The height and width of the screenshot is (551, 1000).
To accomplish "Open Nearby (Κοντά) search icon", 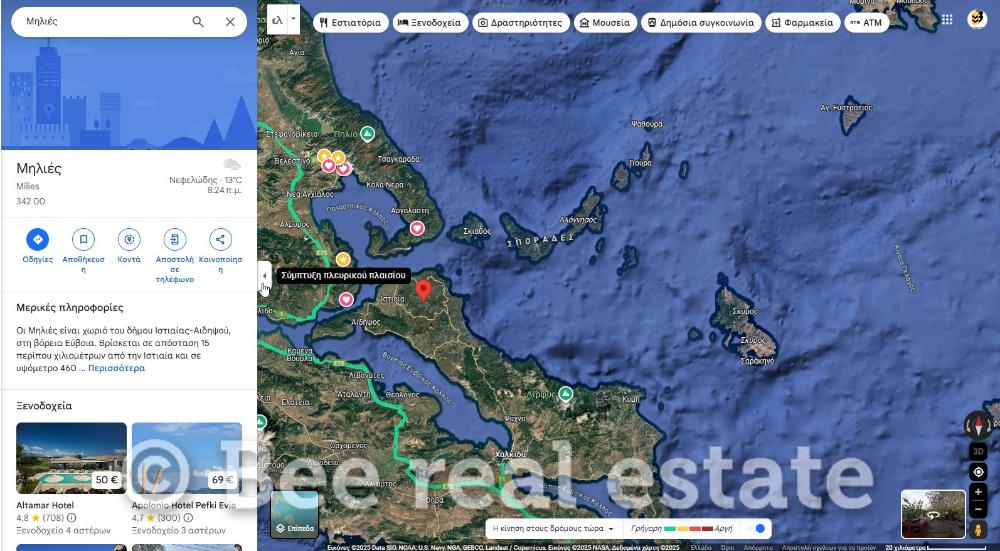I will point(129,239).
